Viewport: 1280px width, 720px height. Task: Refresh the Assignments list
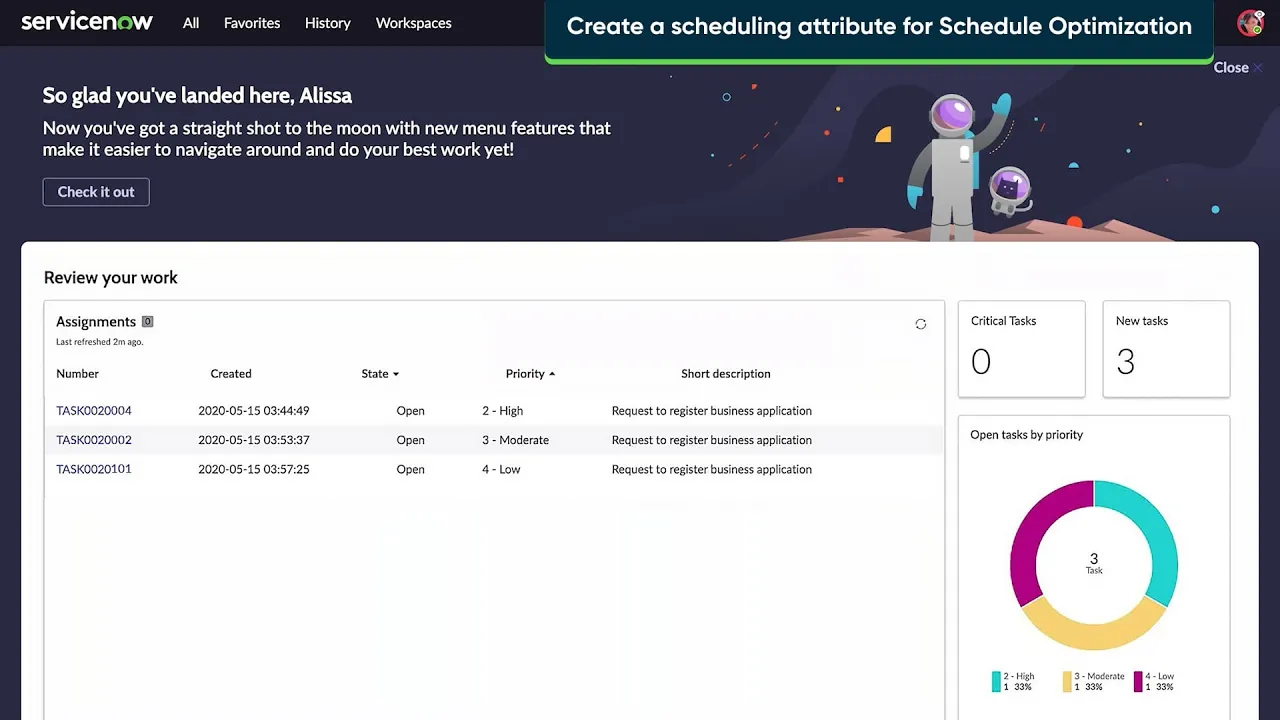921,324
